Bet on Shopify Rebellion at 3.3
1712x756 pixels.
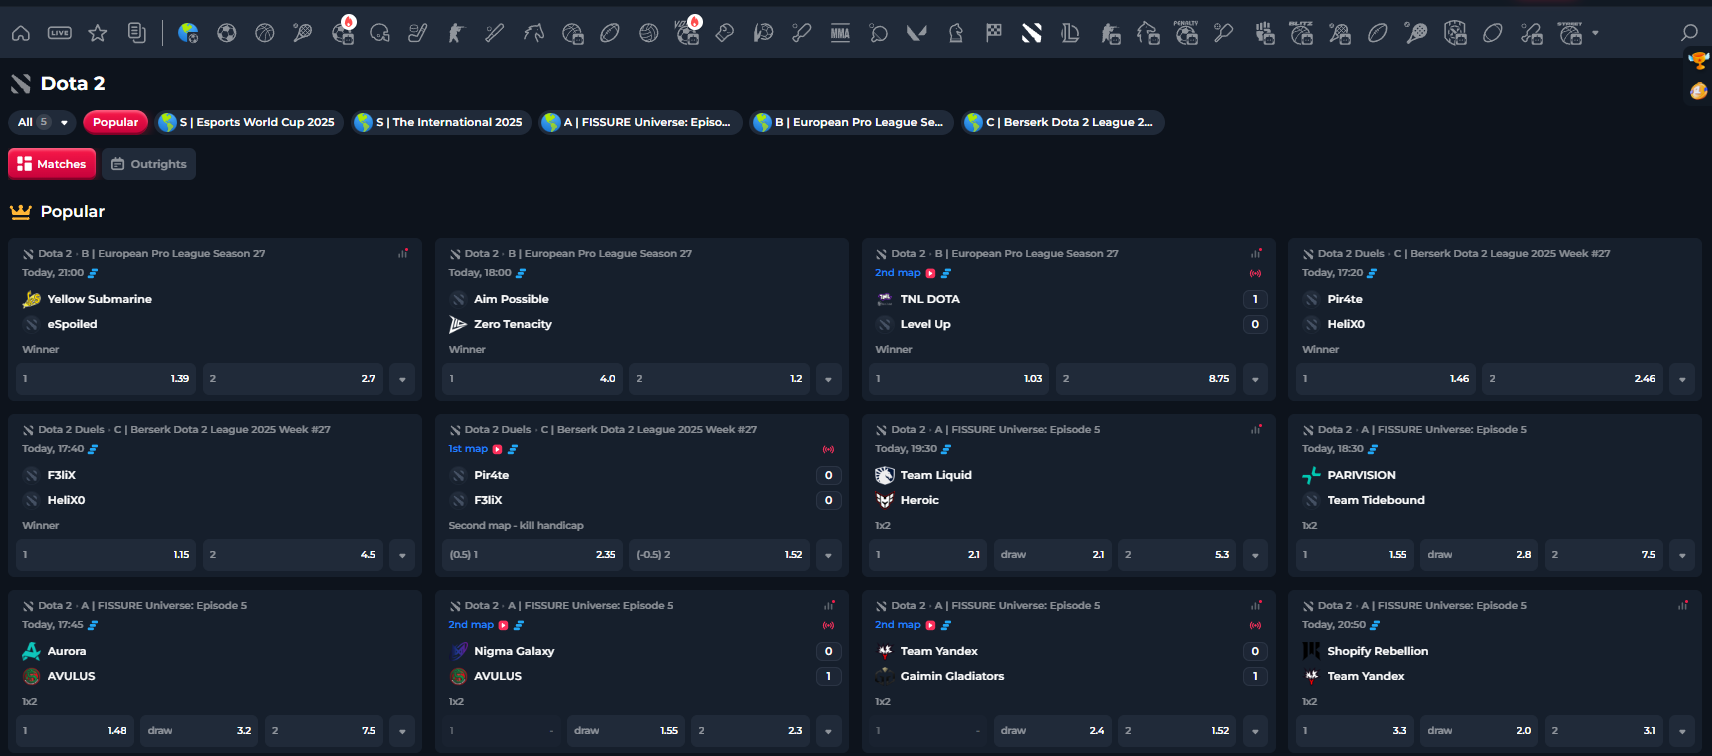[x=1355, y=731]
